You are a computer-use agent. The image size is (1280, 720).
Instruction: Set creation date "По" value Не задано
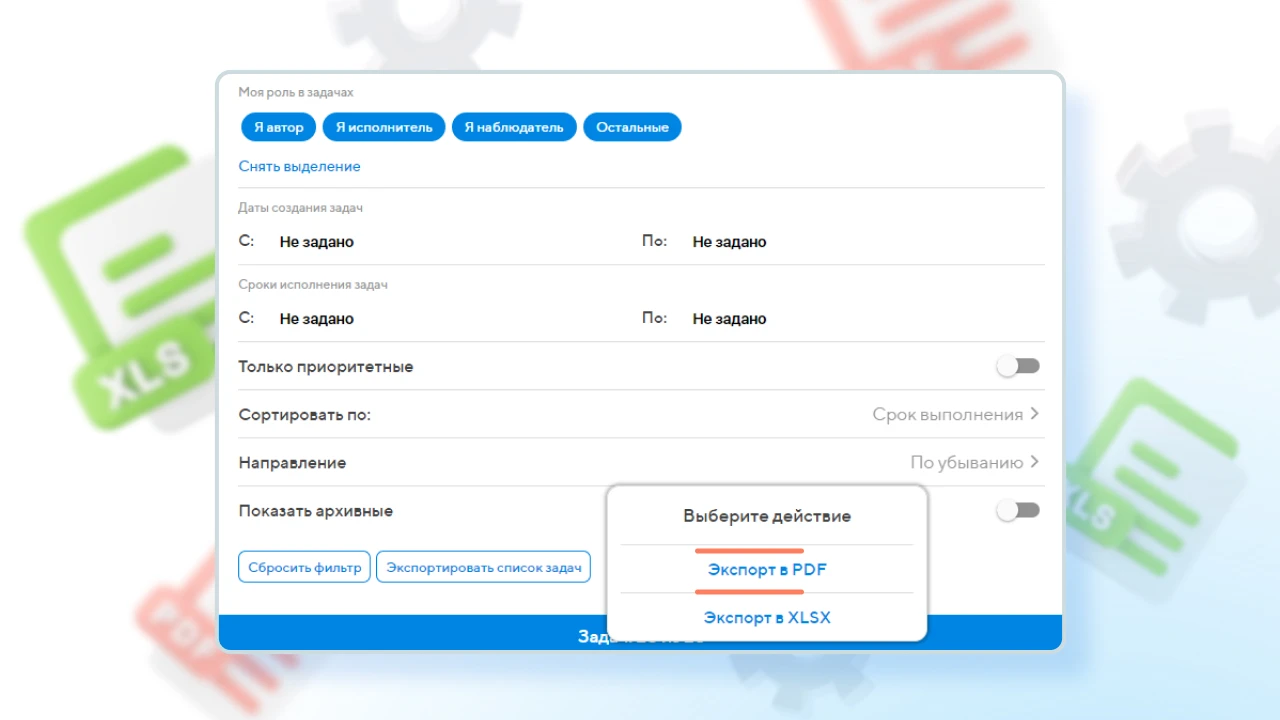click(730, 242)
